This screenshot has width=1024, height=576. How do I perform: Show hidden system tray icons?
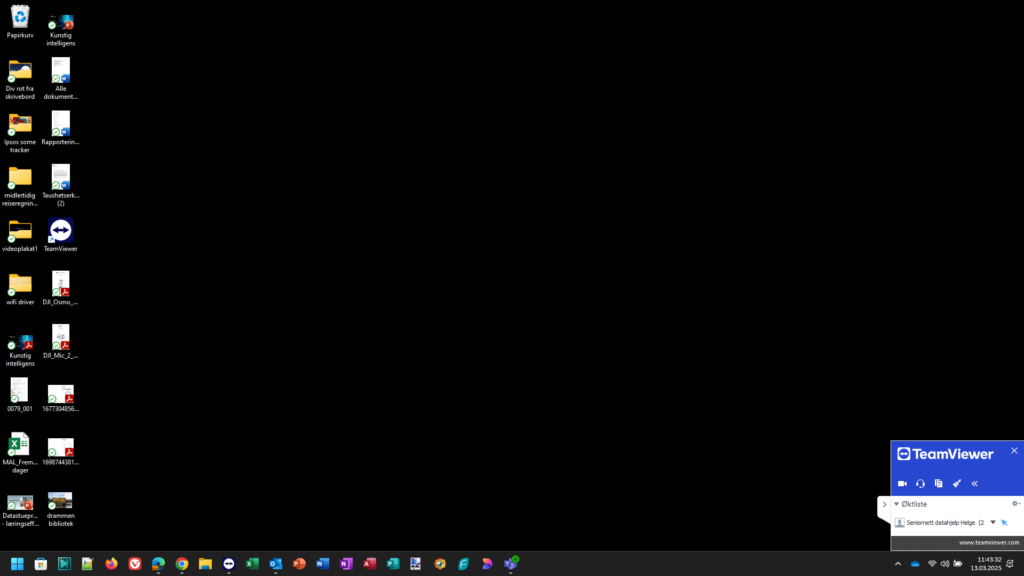[x=898, y=564]
